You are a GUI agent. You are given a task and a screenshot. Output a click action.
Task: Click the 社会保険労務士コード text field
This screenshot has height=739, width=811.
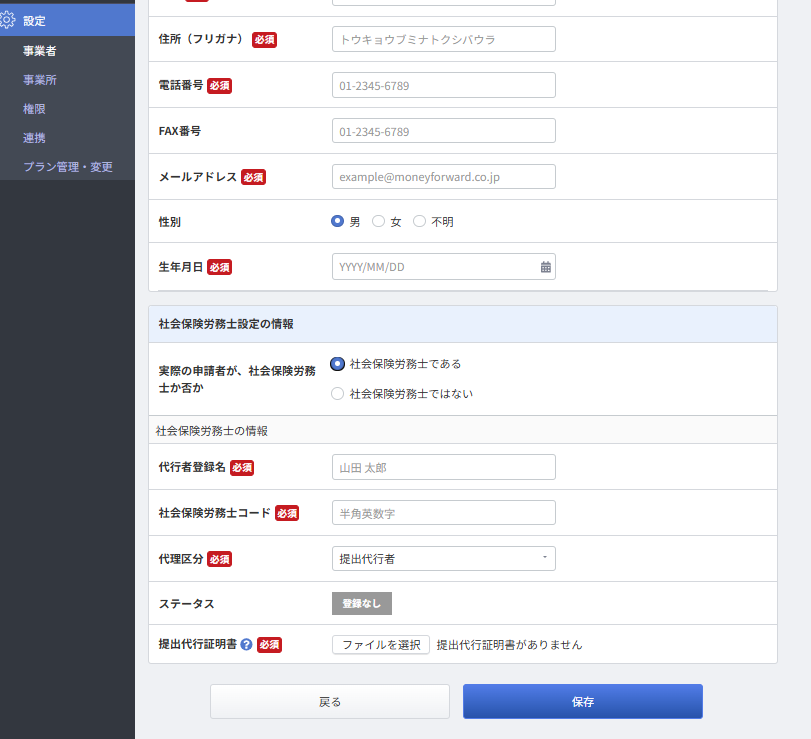443,513
